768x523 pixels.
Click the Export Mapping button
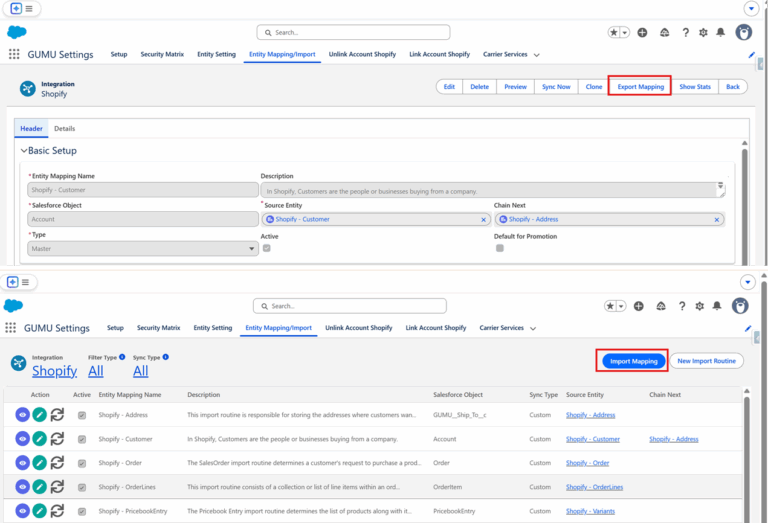(x=640, y=87)
